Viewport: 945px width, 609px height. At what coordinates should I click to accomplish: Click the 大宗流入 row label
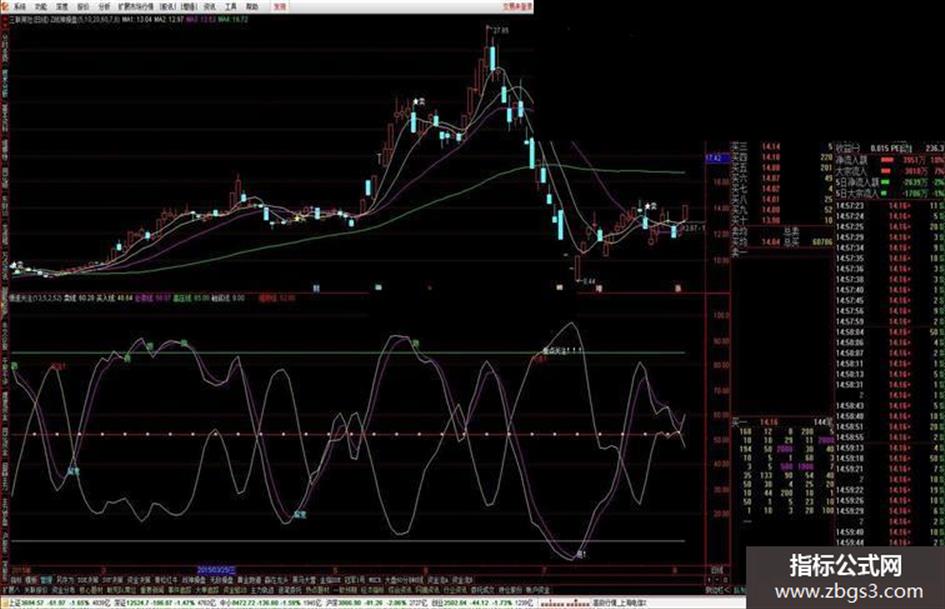tap(850, 171)
